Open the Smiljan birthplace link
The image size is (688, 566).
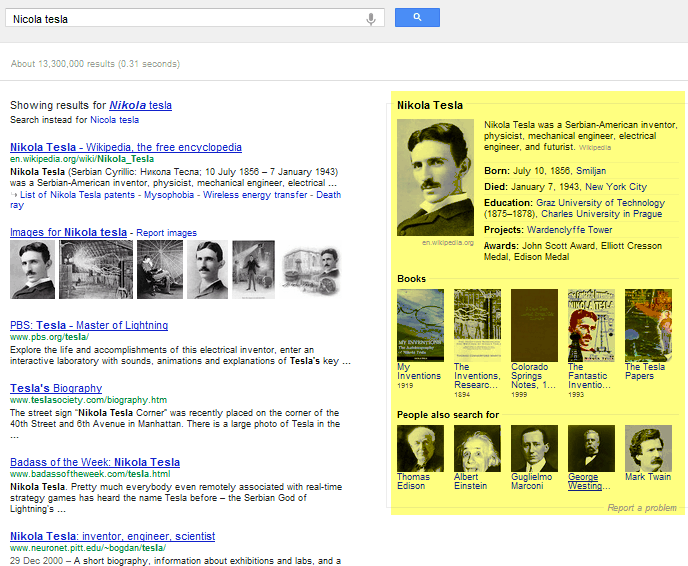(591, 171)
